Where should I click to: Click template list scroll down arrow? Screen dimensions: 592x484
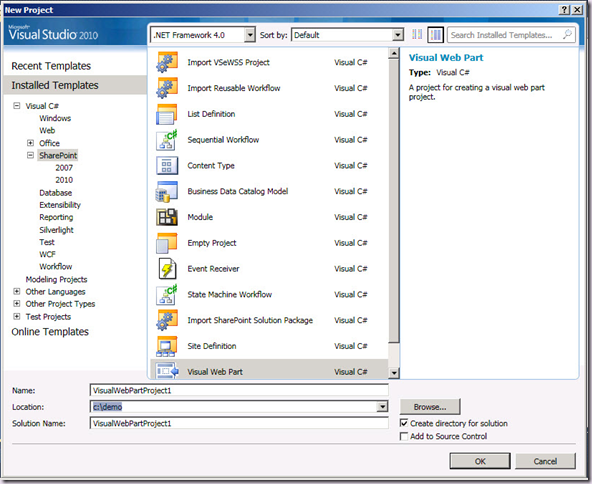pyautogui.click(x=393, y=373)
